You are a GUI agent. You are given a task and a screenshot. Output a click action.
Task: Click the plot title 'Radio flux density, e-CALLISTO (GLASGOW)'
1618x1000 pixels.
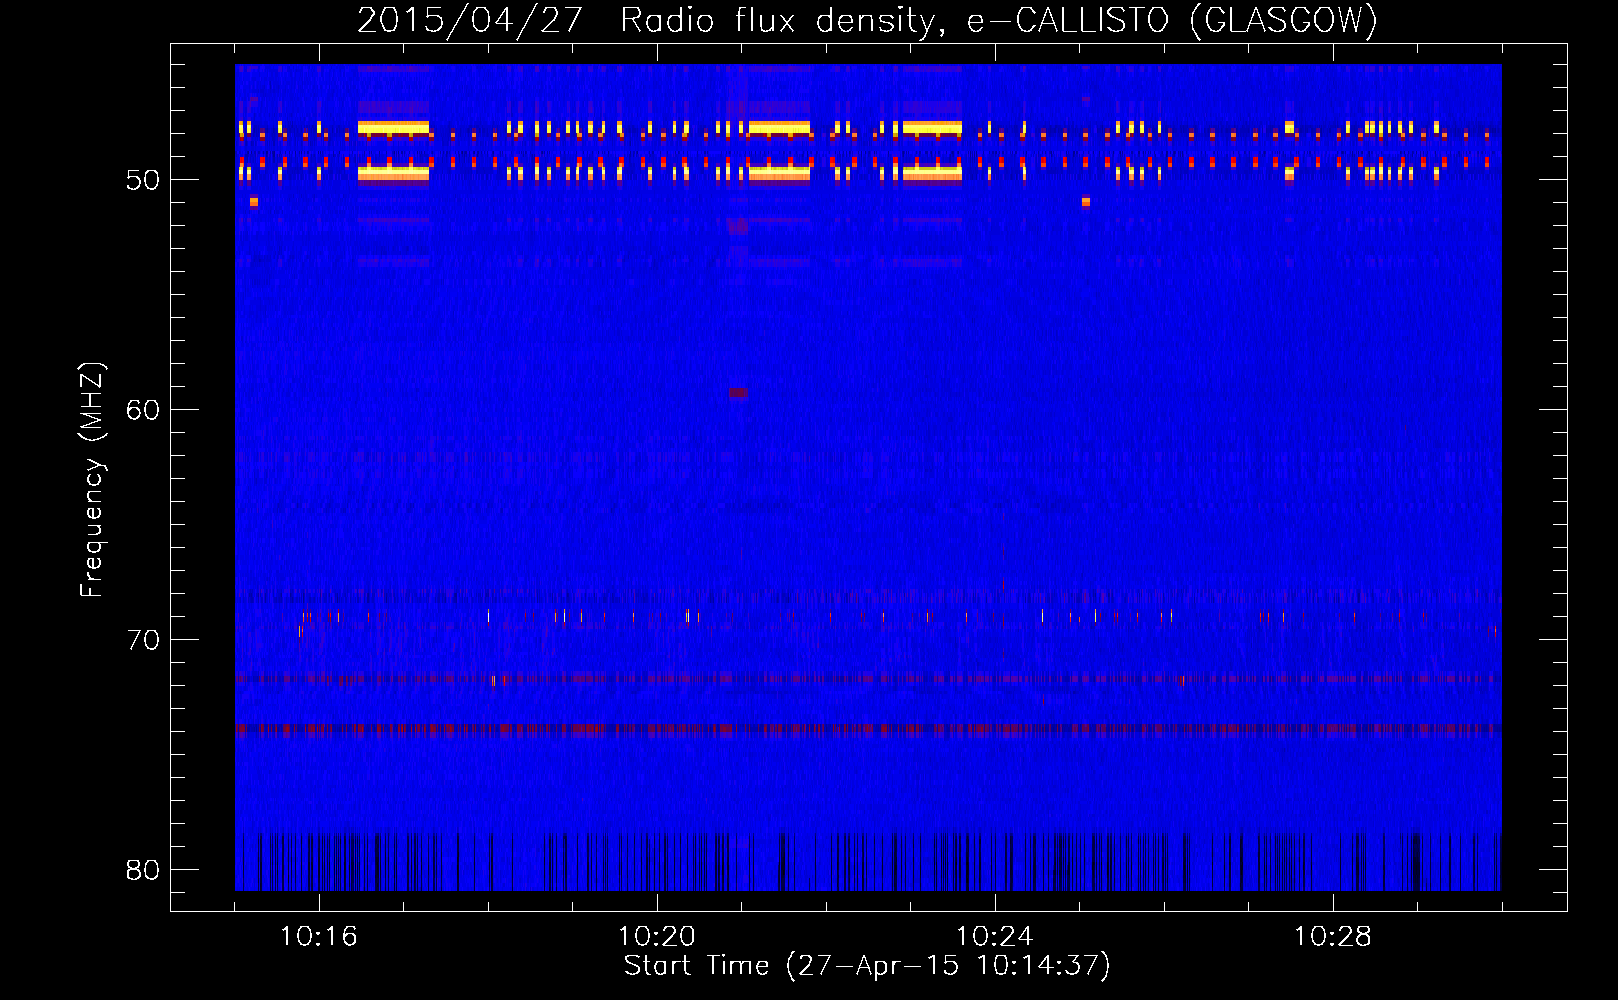coord(999,20)
